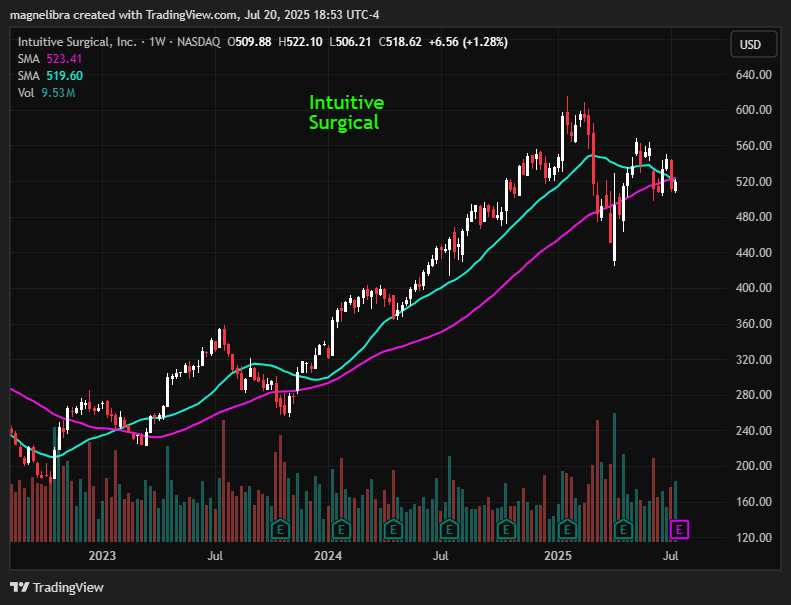Click the 560.00 price axis label
Screen dimensions: 791x605
[x=754, y=146]
